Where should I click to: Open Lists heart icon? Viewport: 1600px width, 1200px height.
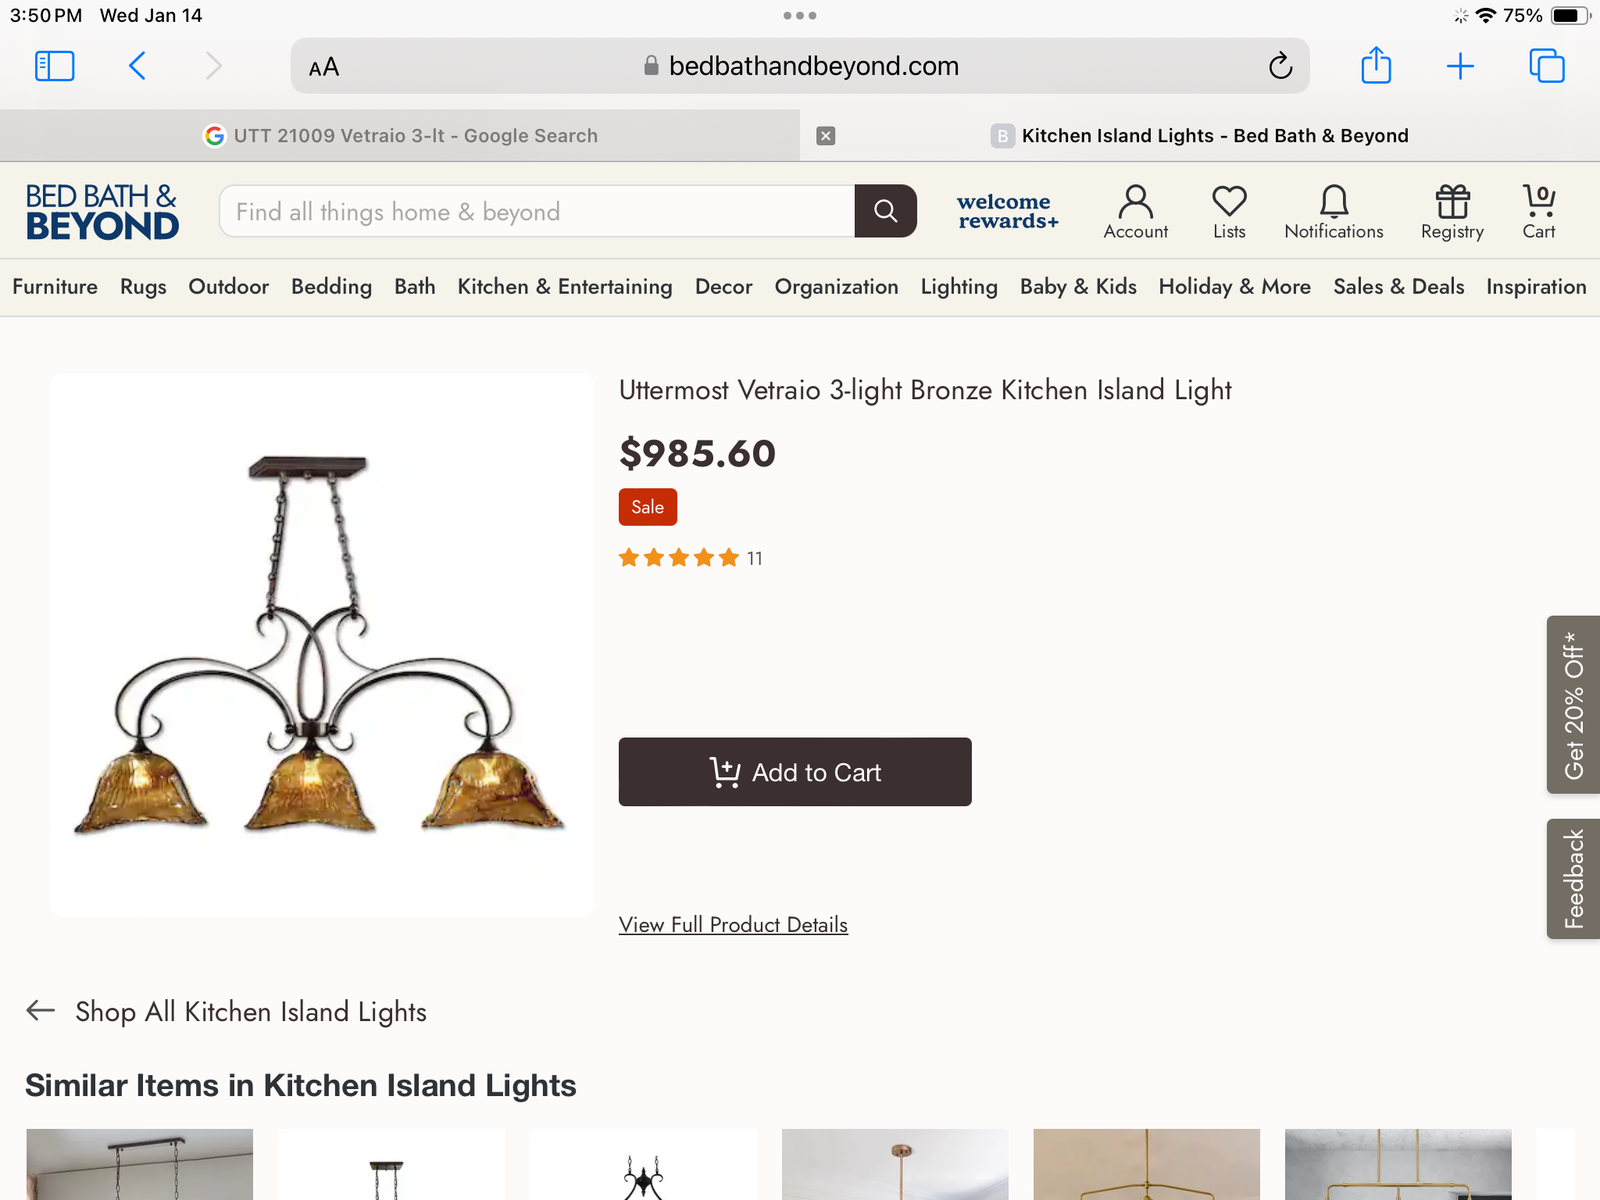(x=1229, y=212)
